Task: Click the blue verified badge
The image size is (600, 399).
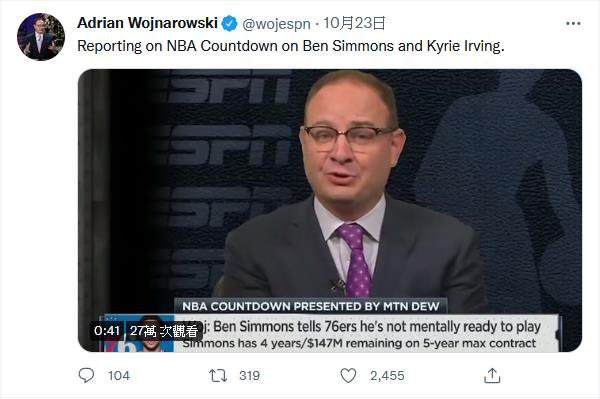Action: 230,24
